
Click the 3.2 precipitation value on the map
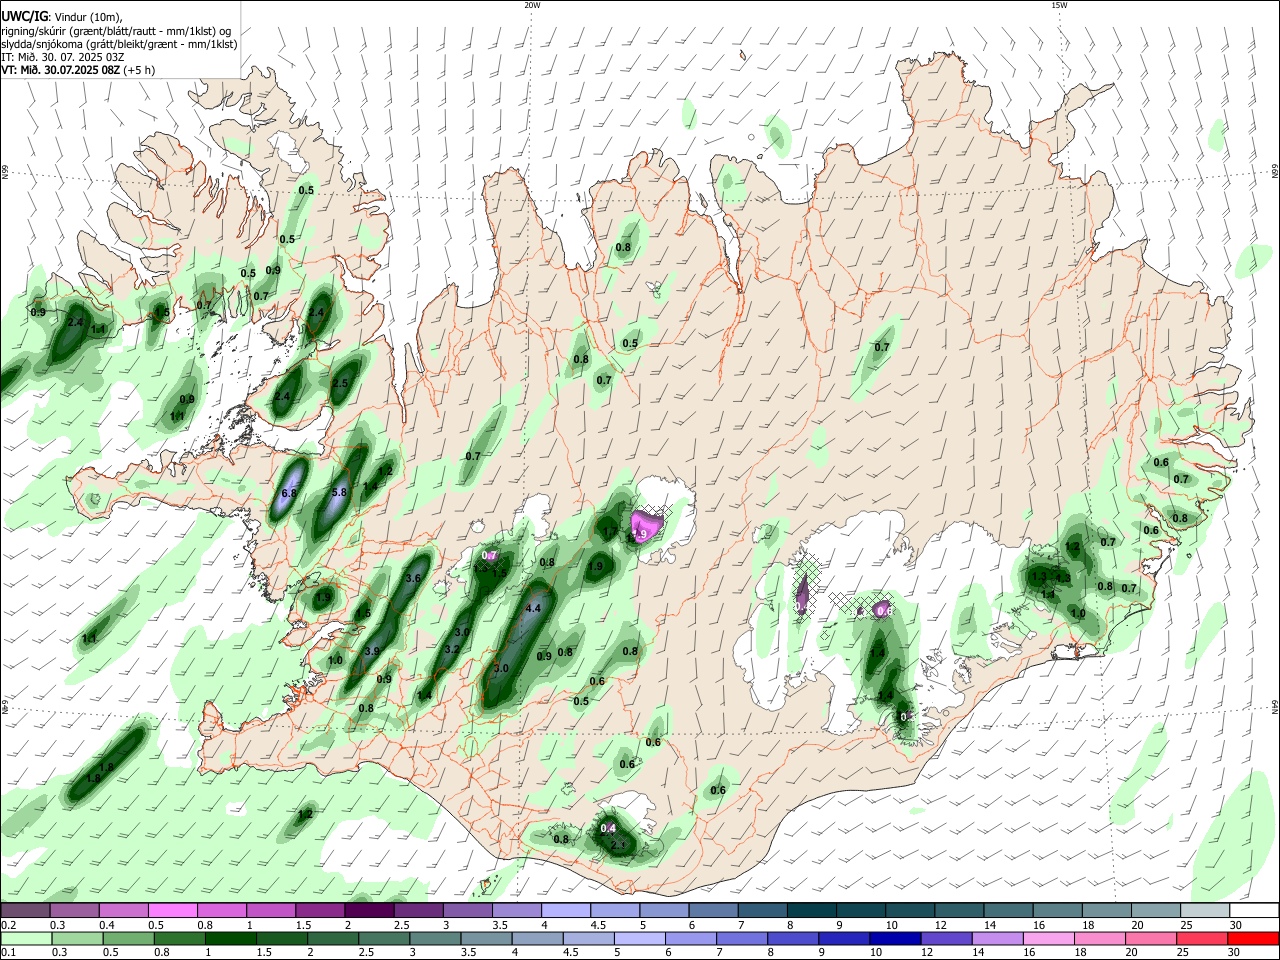pyautogui.click(x=451, y=649)
